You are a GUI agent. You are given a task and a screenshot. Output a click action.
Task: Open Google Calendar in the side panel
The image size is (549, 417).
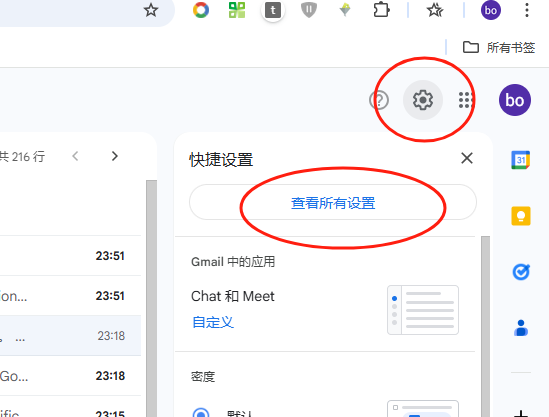point(521,160)
